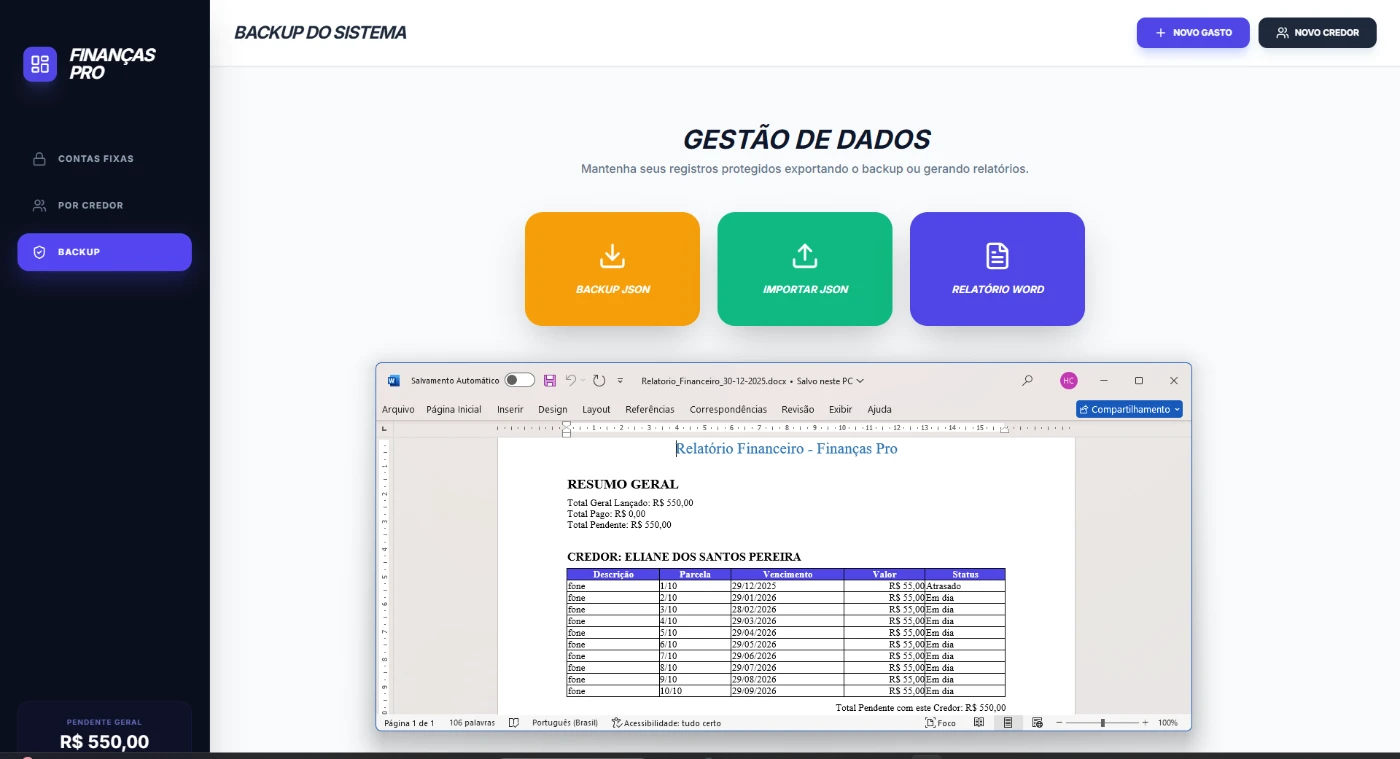Adjust the Word zoom slider
Screen dimensions: 1400x759
tap(1103, 722)
